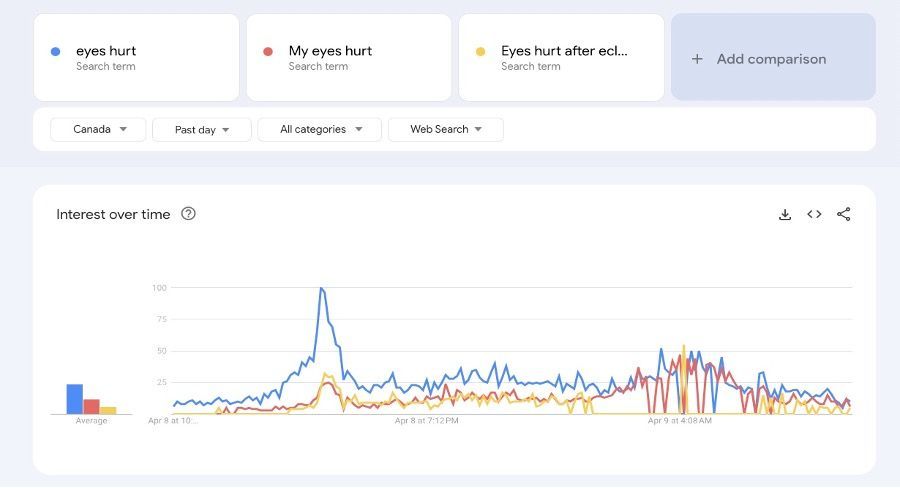Click the red dot beside My eyes hurt

coord(267,52)
